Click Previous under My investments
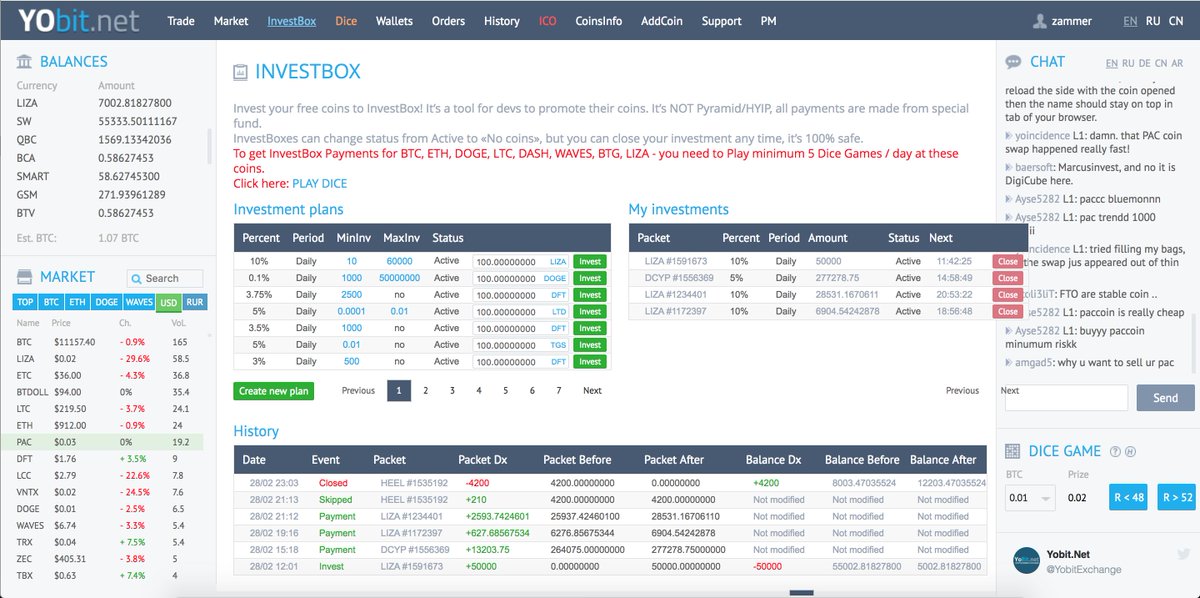The image size is (1200, 598). (962, 391)
